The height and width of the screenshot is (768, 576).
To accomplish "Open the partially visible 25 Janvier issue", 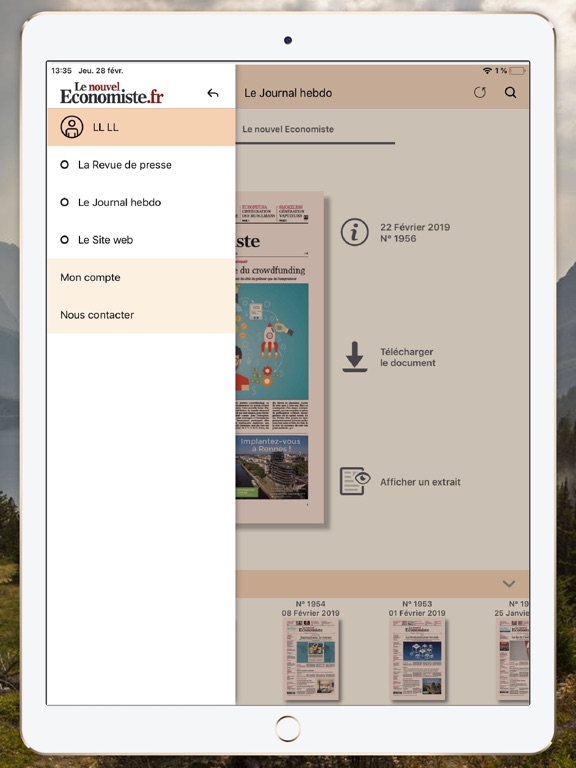I will click(x=513, y=659).
